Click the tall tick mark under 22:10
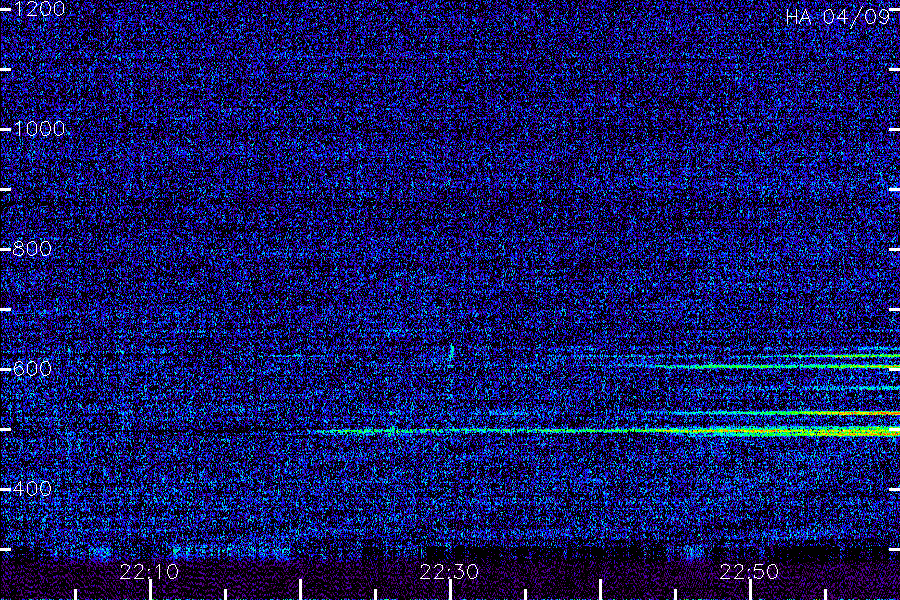Screen dimensions: 900x600 [x=150, y=590]
